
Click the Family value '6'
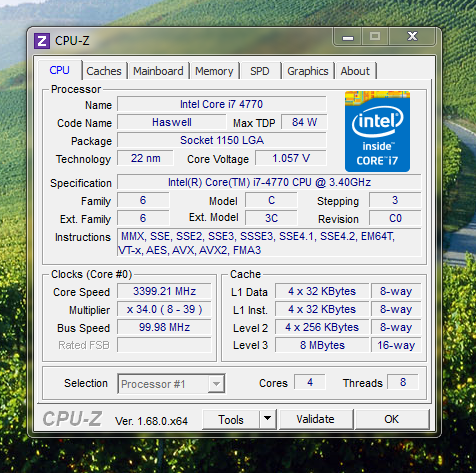pyautogui.click(x=143, y=200)
